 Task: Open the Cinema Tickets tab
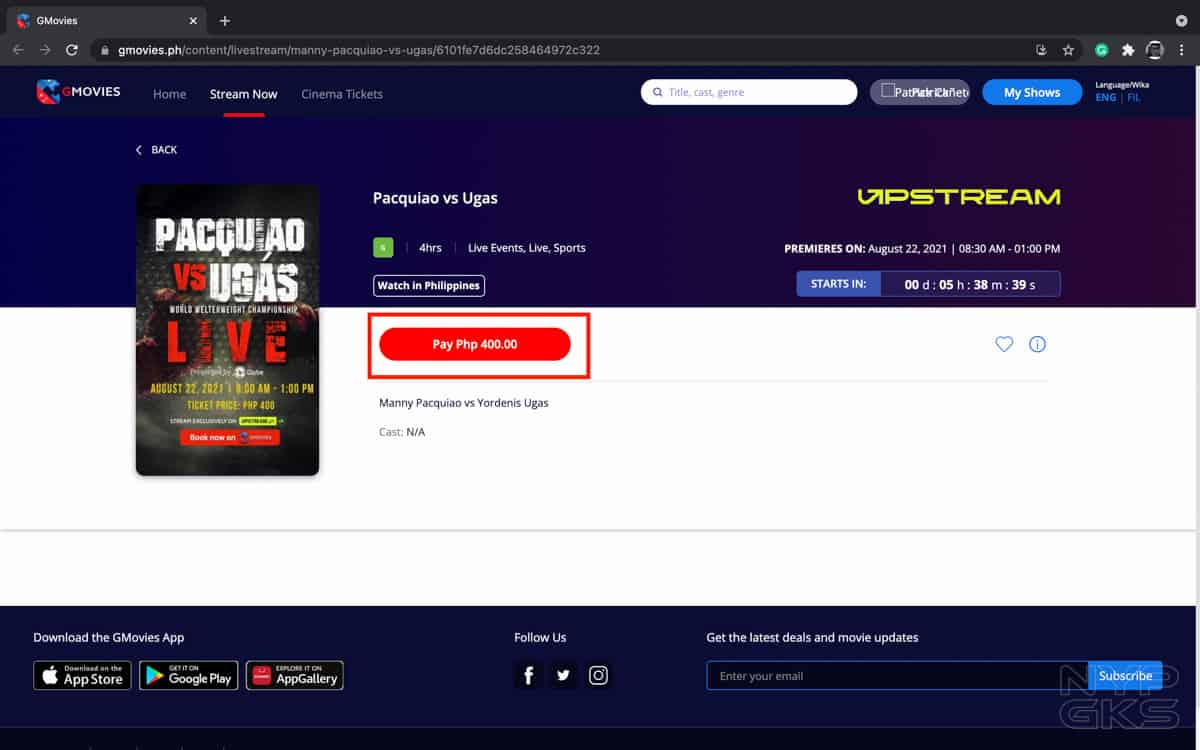point(342,94)
